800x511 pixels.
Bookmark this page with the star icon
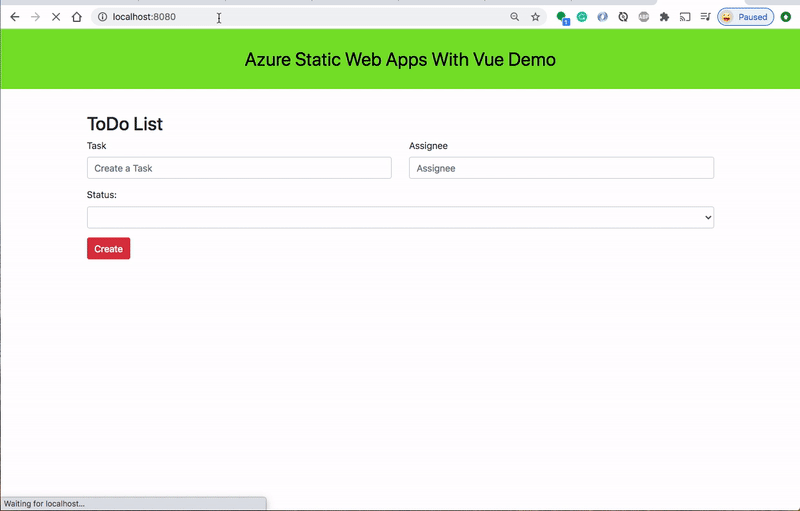[x=535, y=17]
